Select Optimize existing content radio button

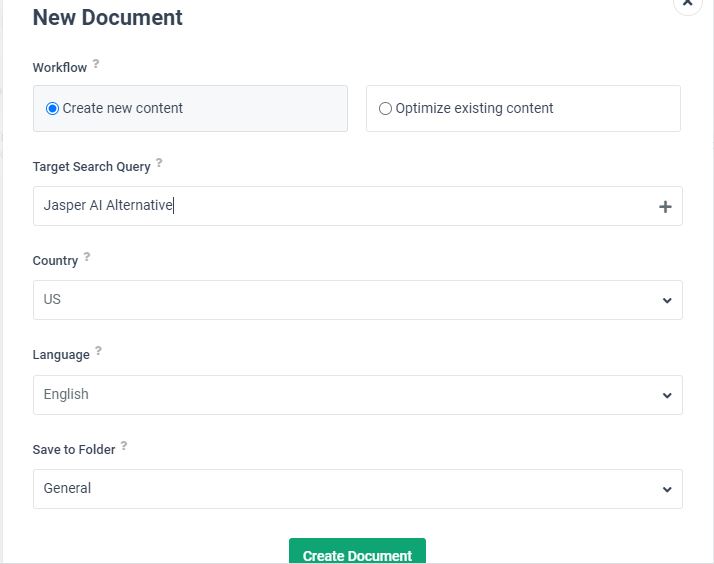click(x=385, y=109)
